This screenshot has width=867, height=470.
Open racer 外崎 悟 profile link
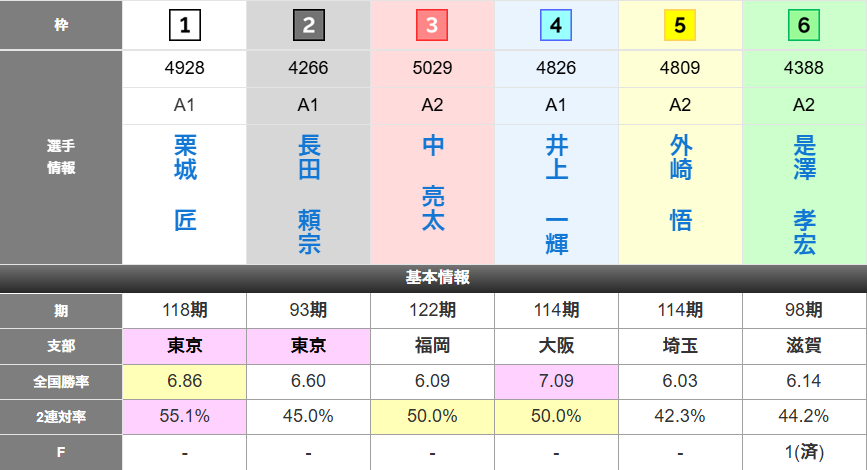tap(680, 184)
